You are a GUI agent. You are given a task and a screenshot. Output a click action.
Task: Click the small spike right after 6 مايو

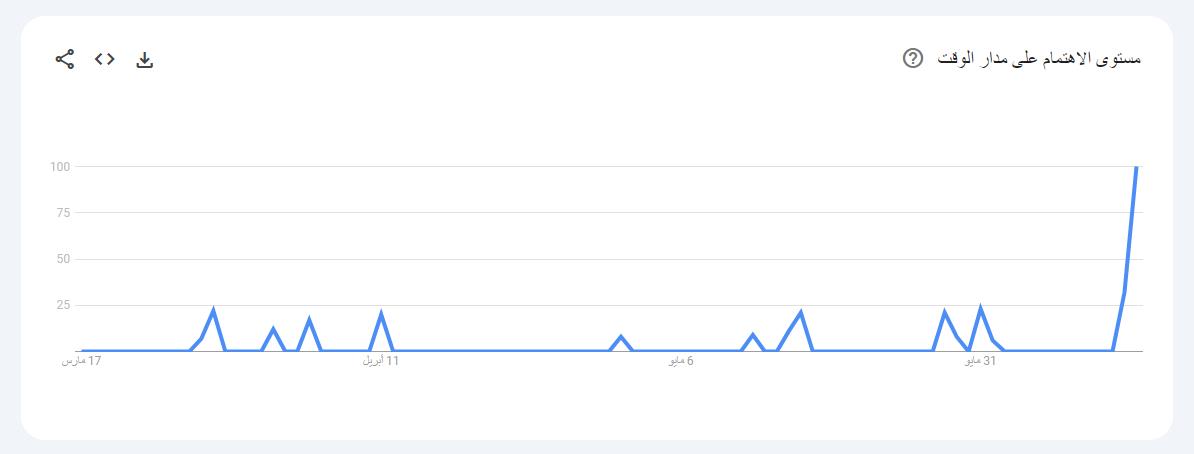753,334
